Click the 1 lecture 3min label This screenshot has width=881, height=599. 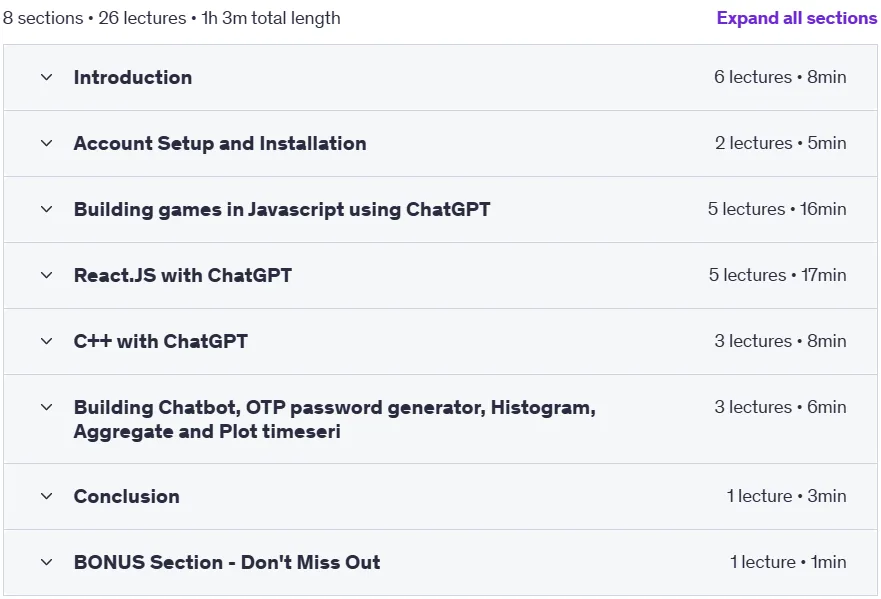pos(786,496)
